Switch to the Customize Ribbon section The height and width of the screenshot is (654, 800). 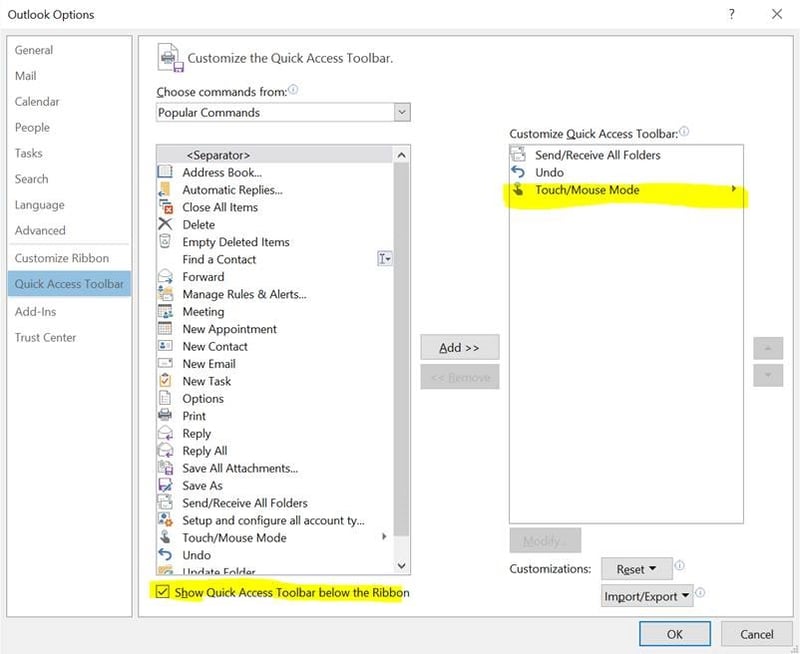62,258
